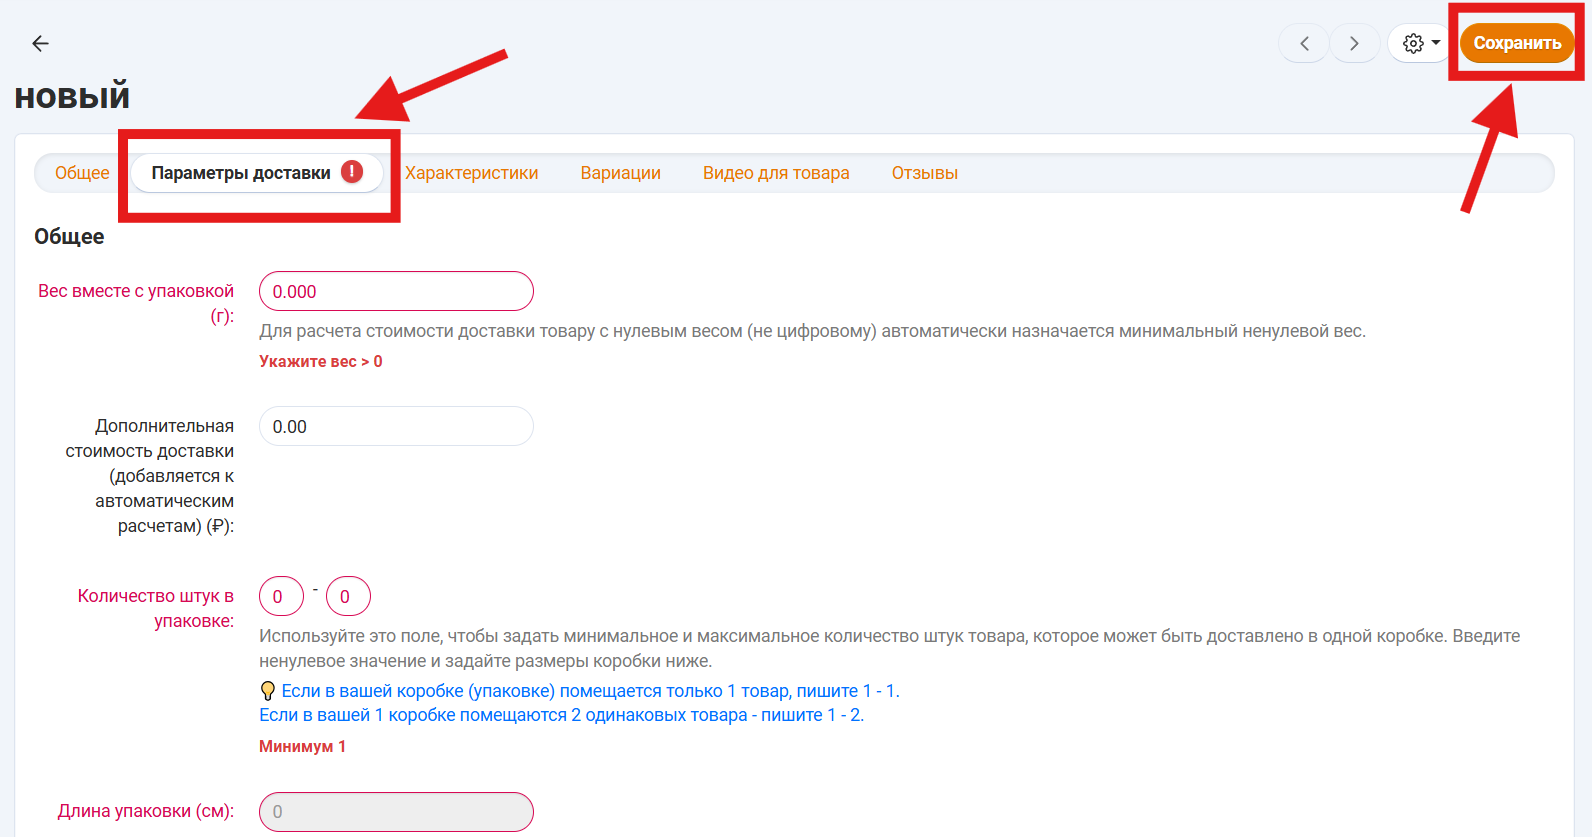Click the lightbulb hint icon
Image resolution: width=1592 pixels, height=837 pixels.
(267, 691)
